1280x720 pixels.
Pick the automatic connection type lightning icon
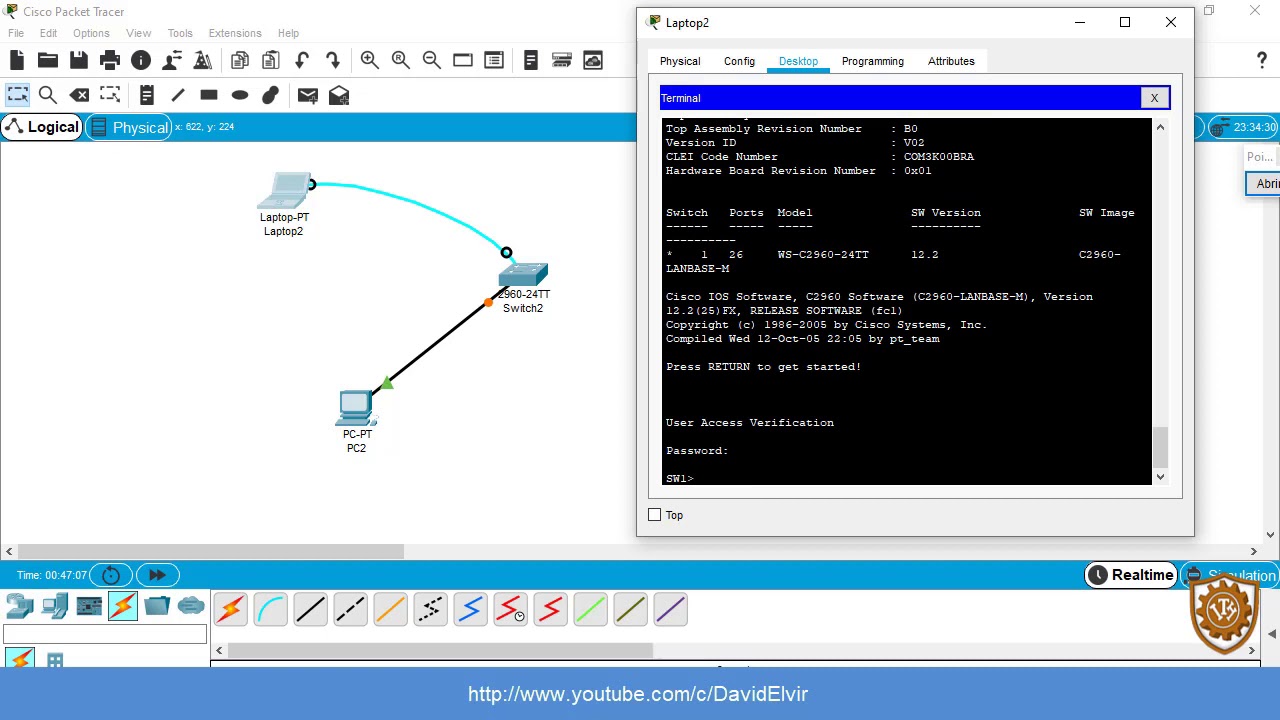pyautogui.click(x=231, y=609)
